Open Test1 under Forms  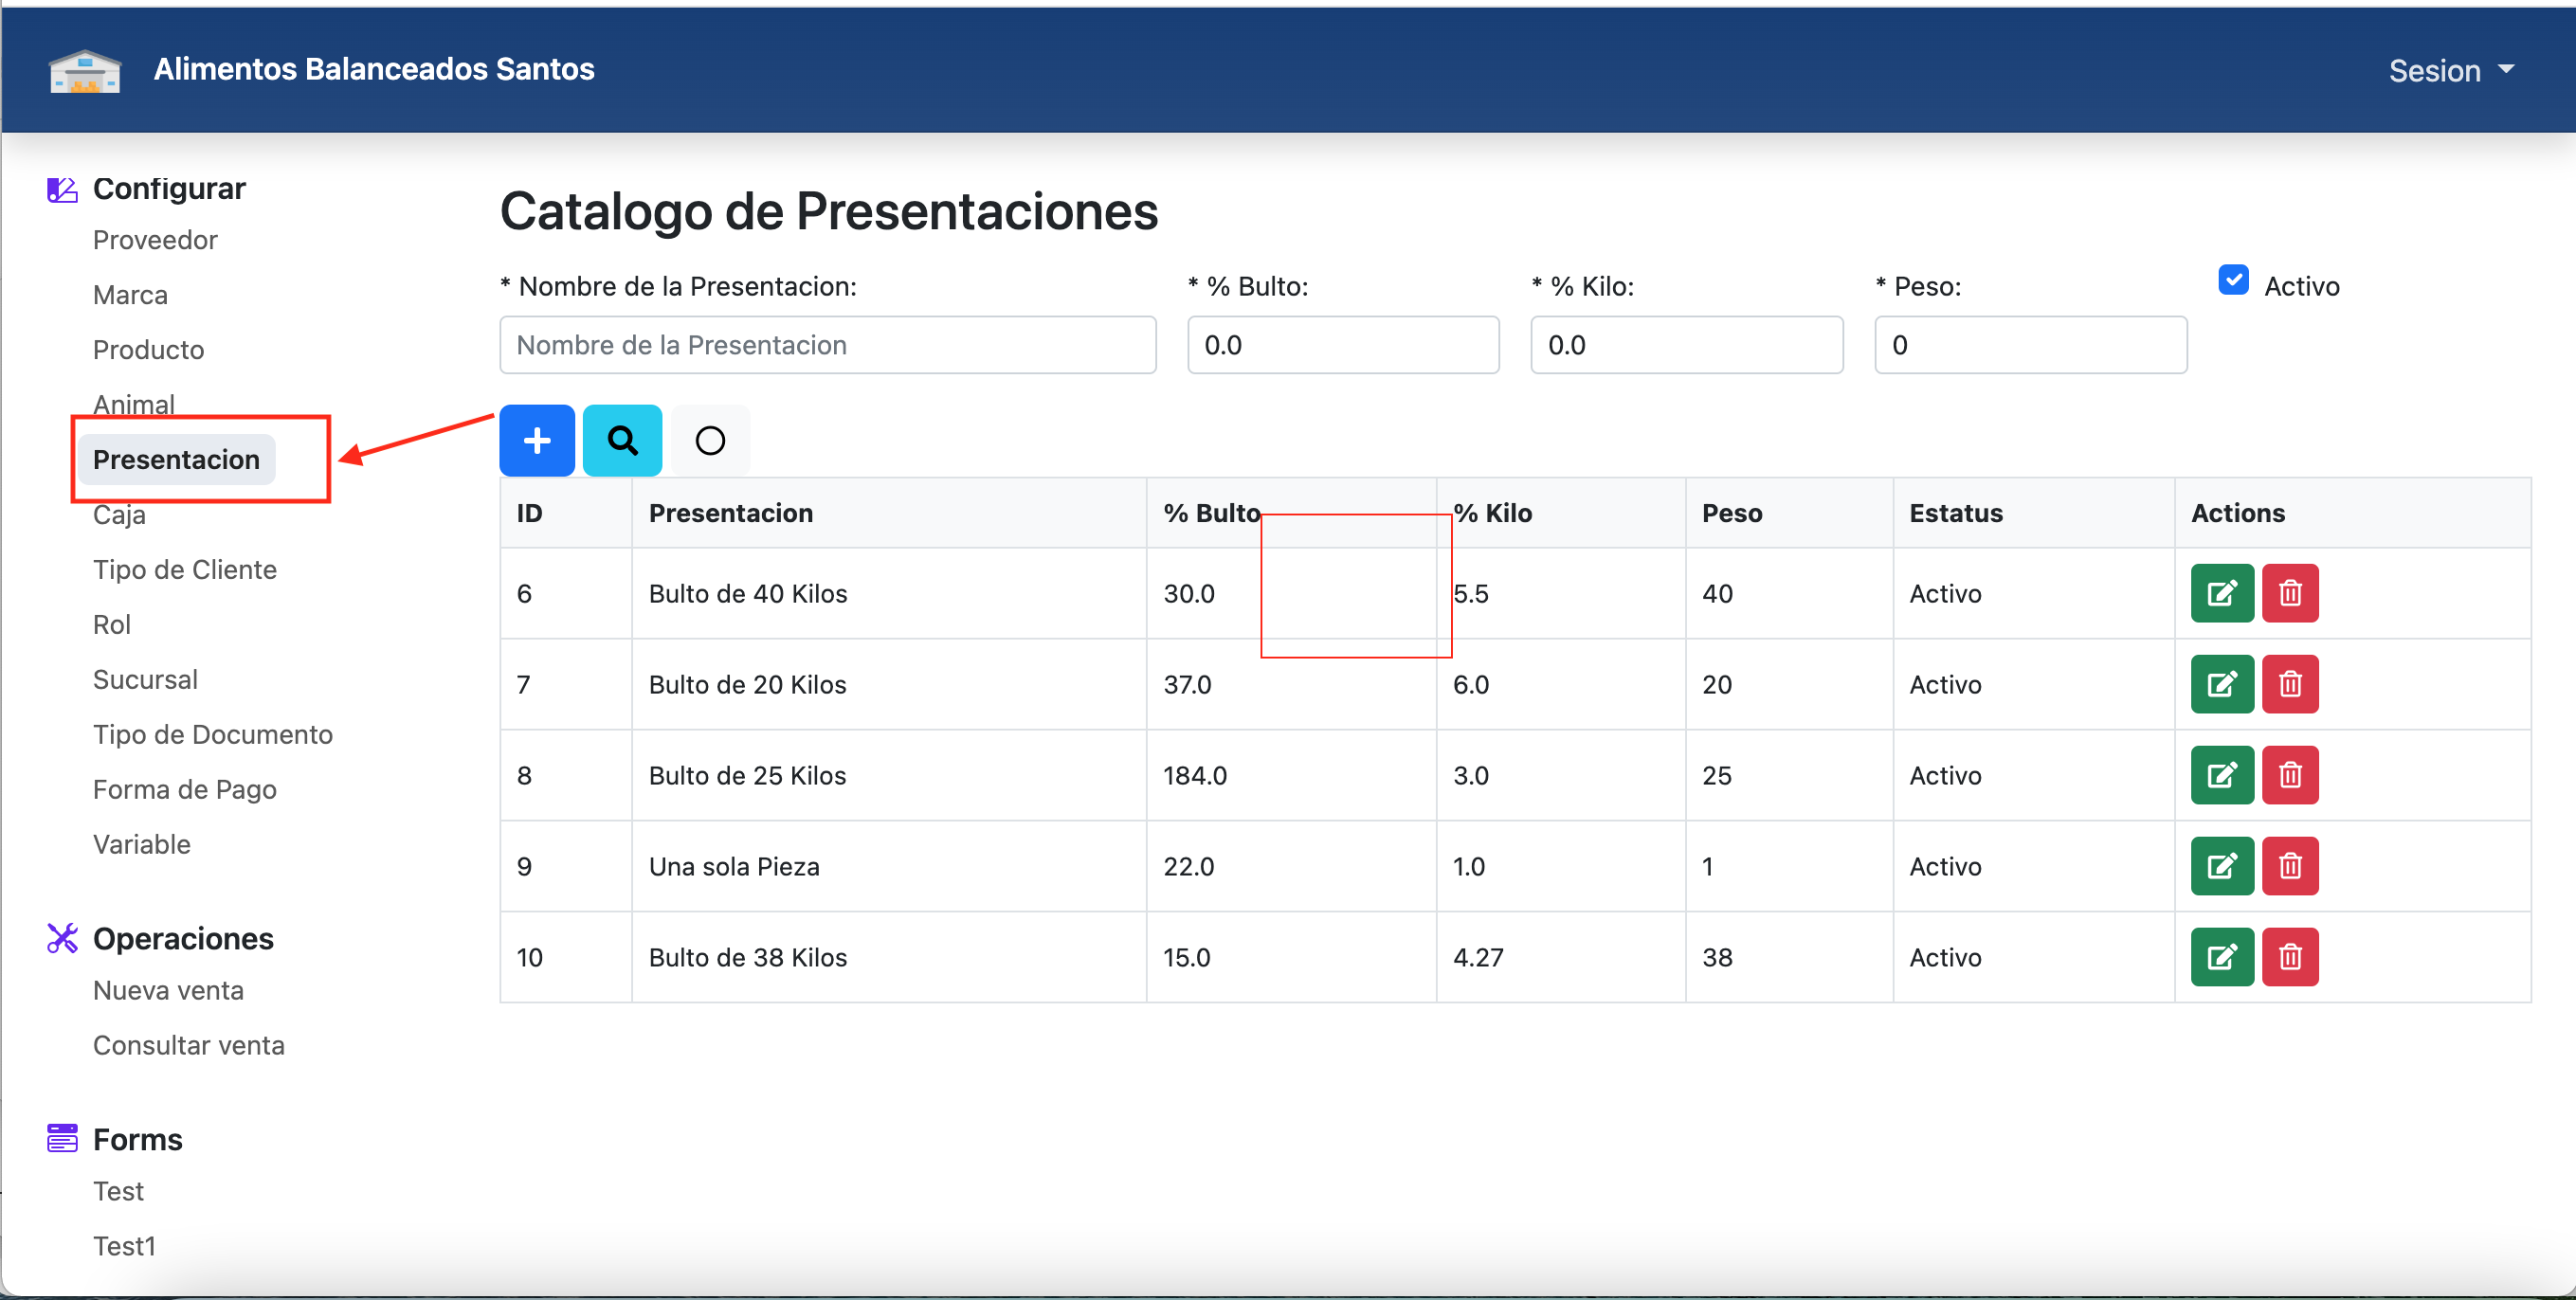coord(124,1247)
